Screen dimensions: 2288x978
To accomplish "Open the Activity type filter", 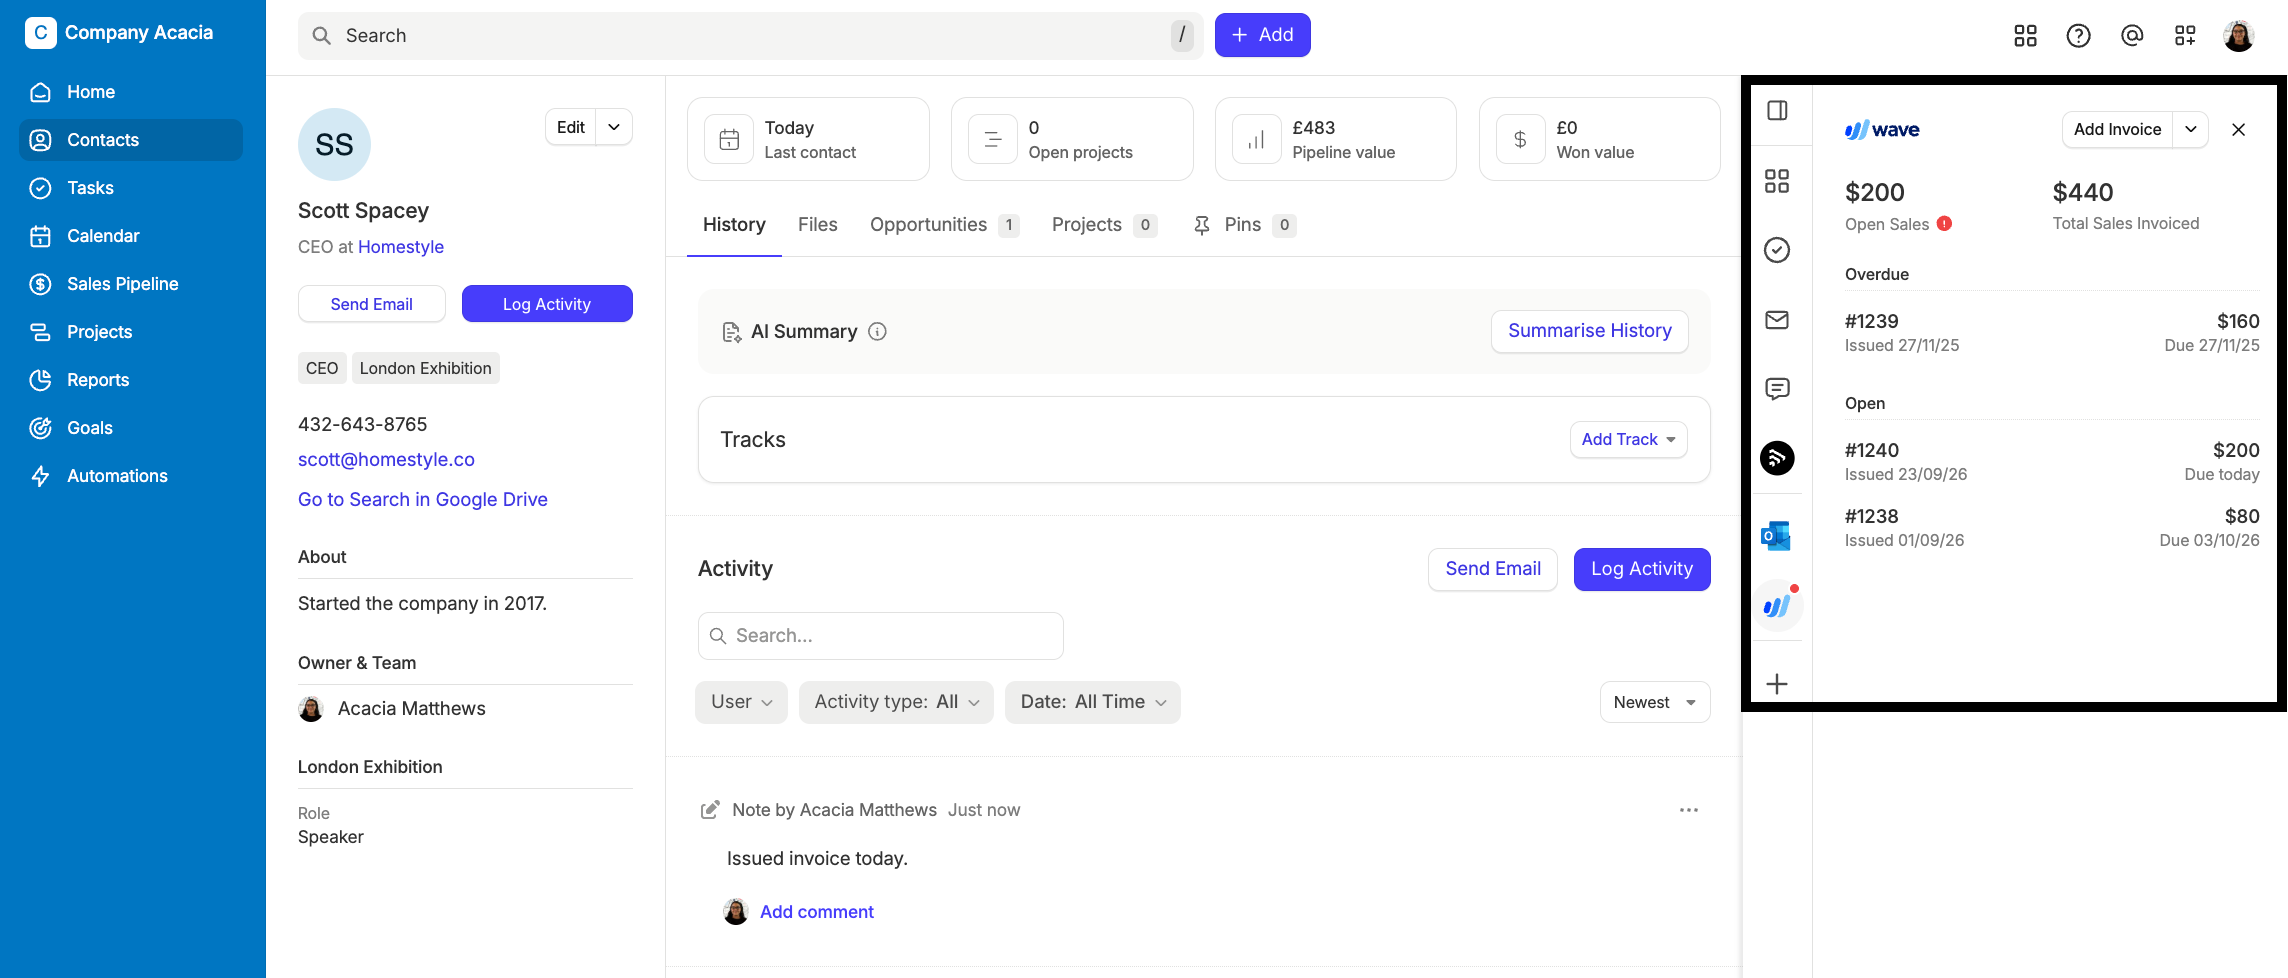I will (x=896, y=702).
